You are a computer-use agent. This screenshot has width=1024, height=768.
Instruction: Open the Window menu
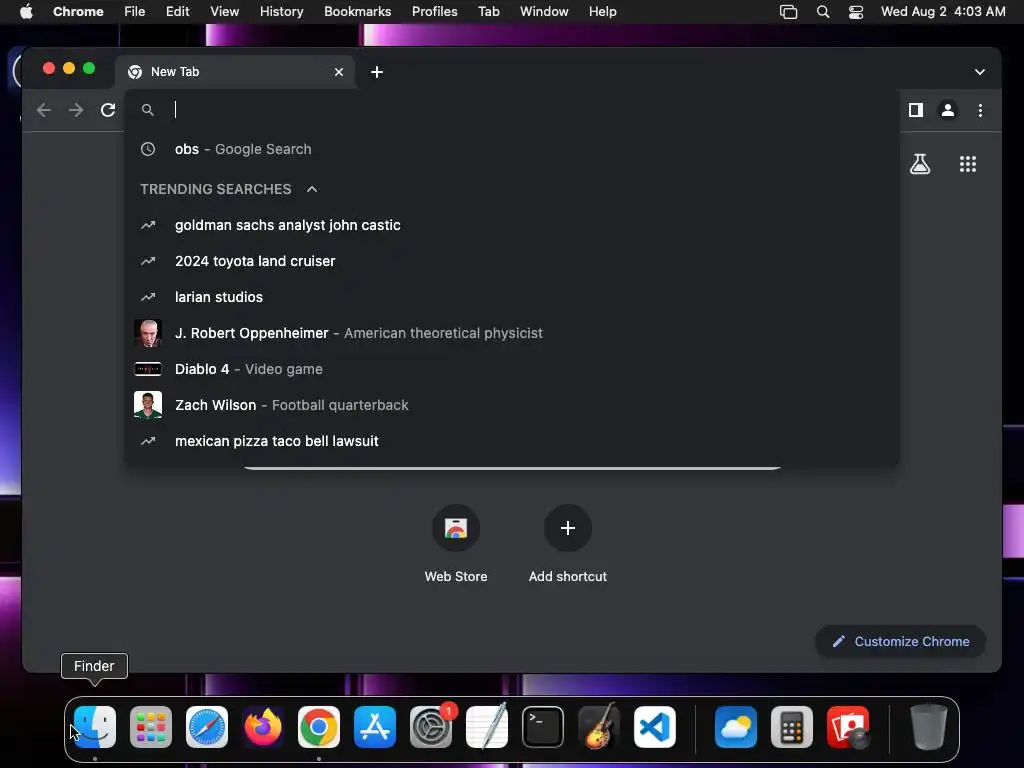click(x=544, y=12)
